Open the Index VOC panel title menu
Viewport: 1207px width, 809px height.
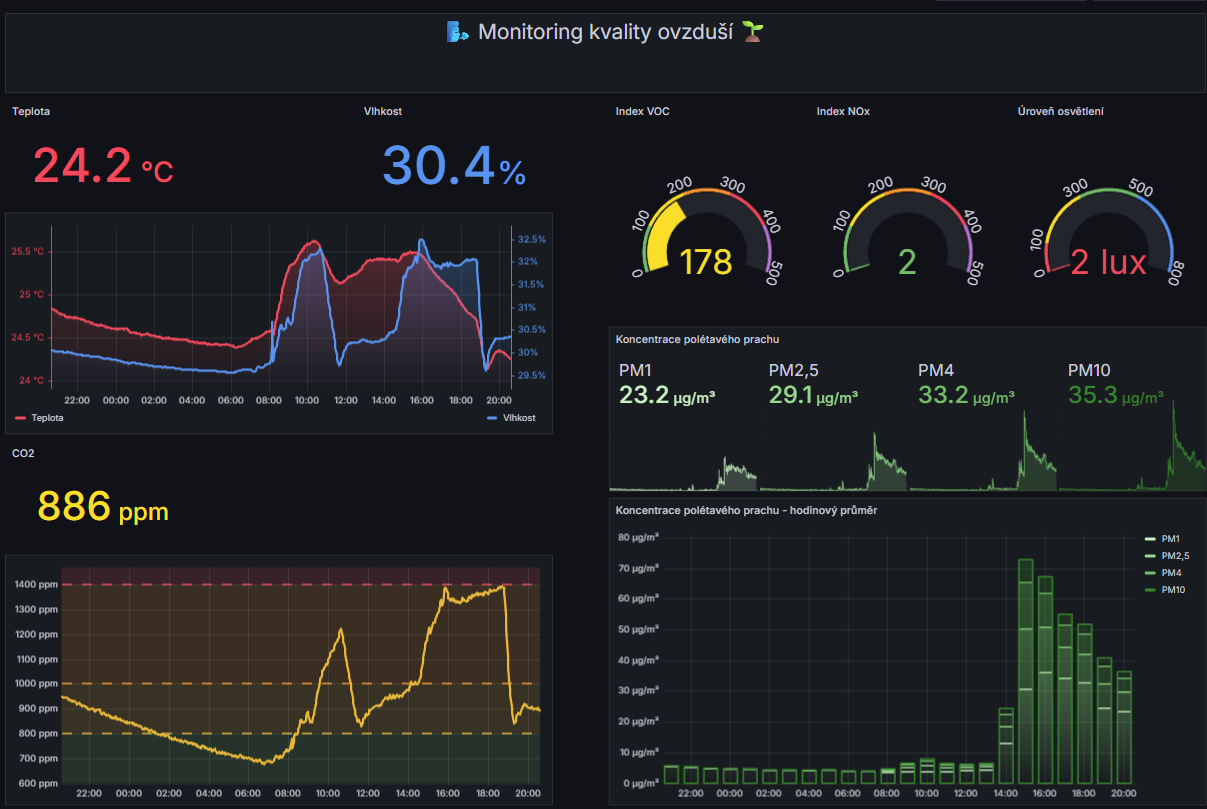643,111
